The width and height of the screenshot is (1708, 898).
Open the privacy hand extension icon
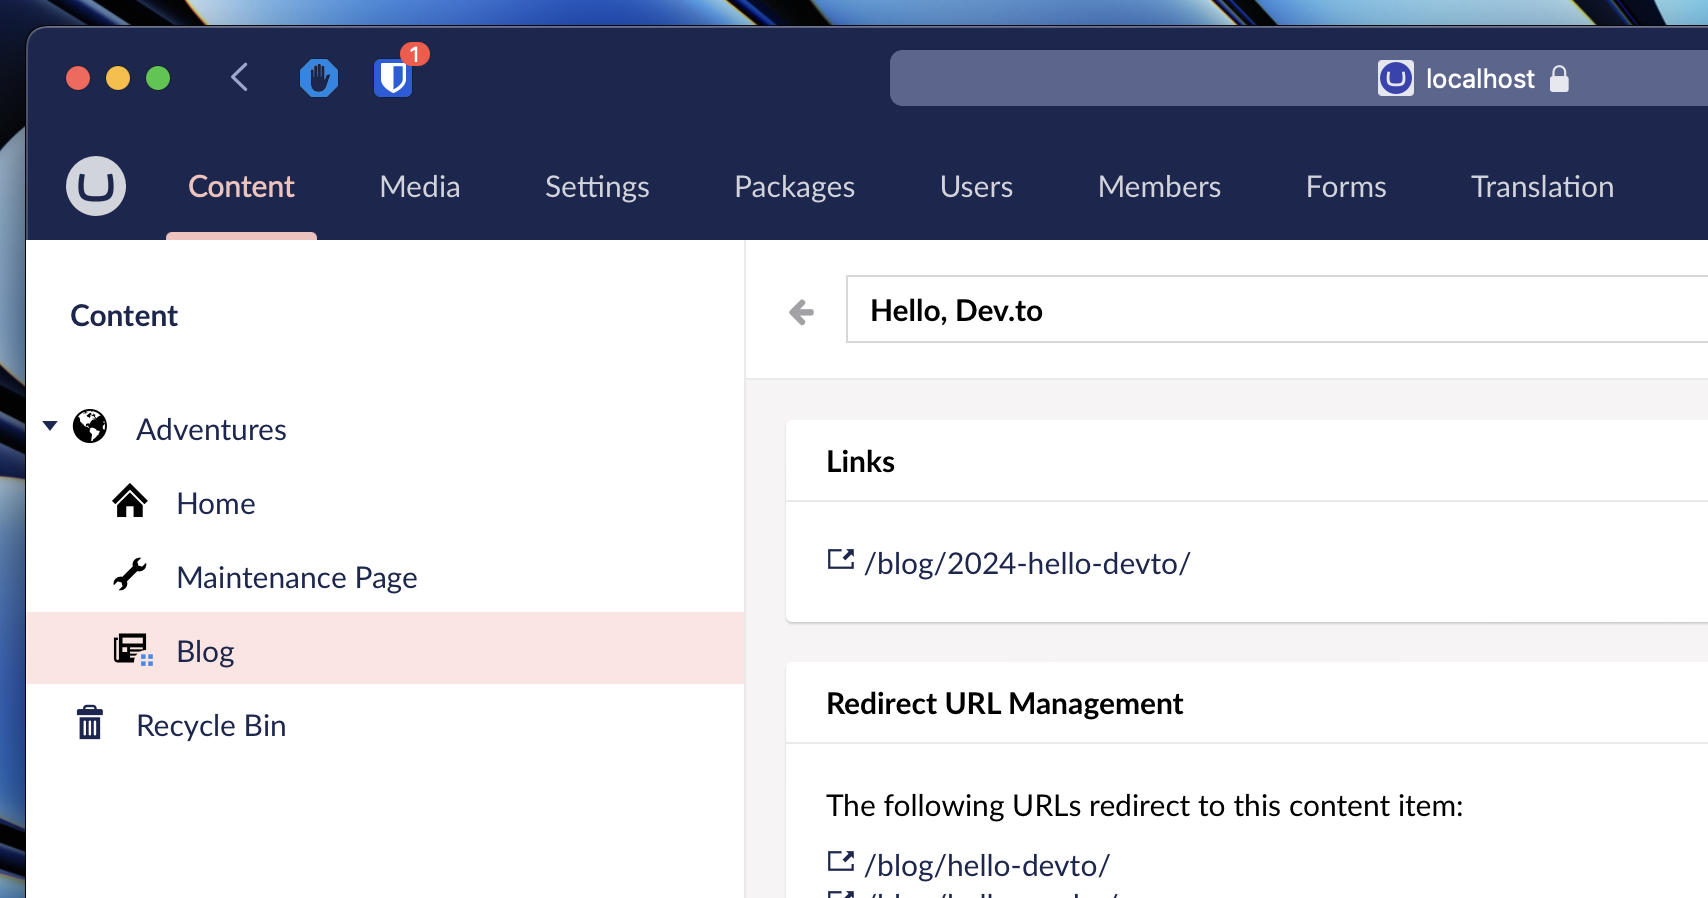[319, 78]
